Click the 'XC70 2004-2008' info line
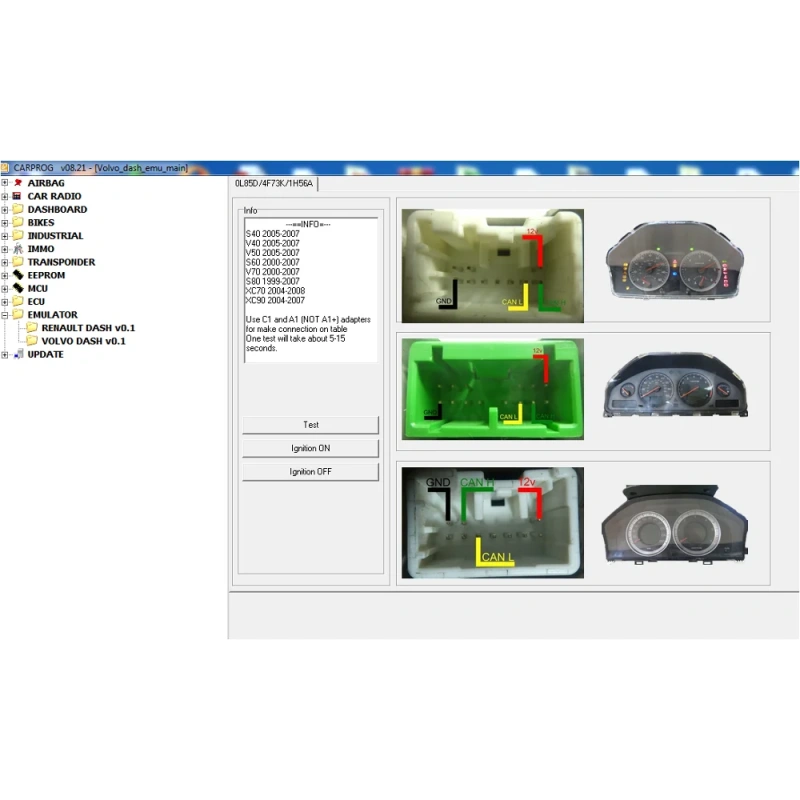Image resolution: width=800 pixels, height=800 pixels. [276, 291]
